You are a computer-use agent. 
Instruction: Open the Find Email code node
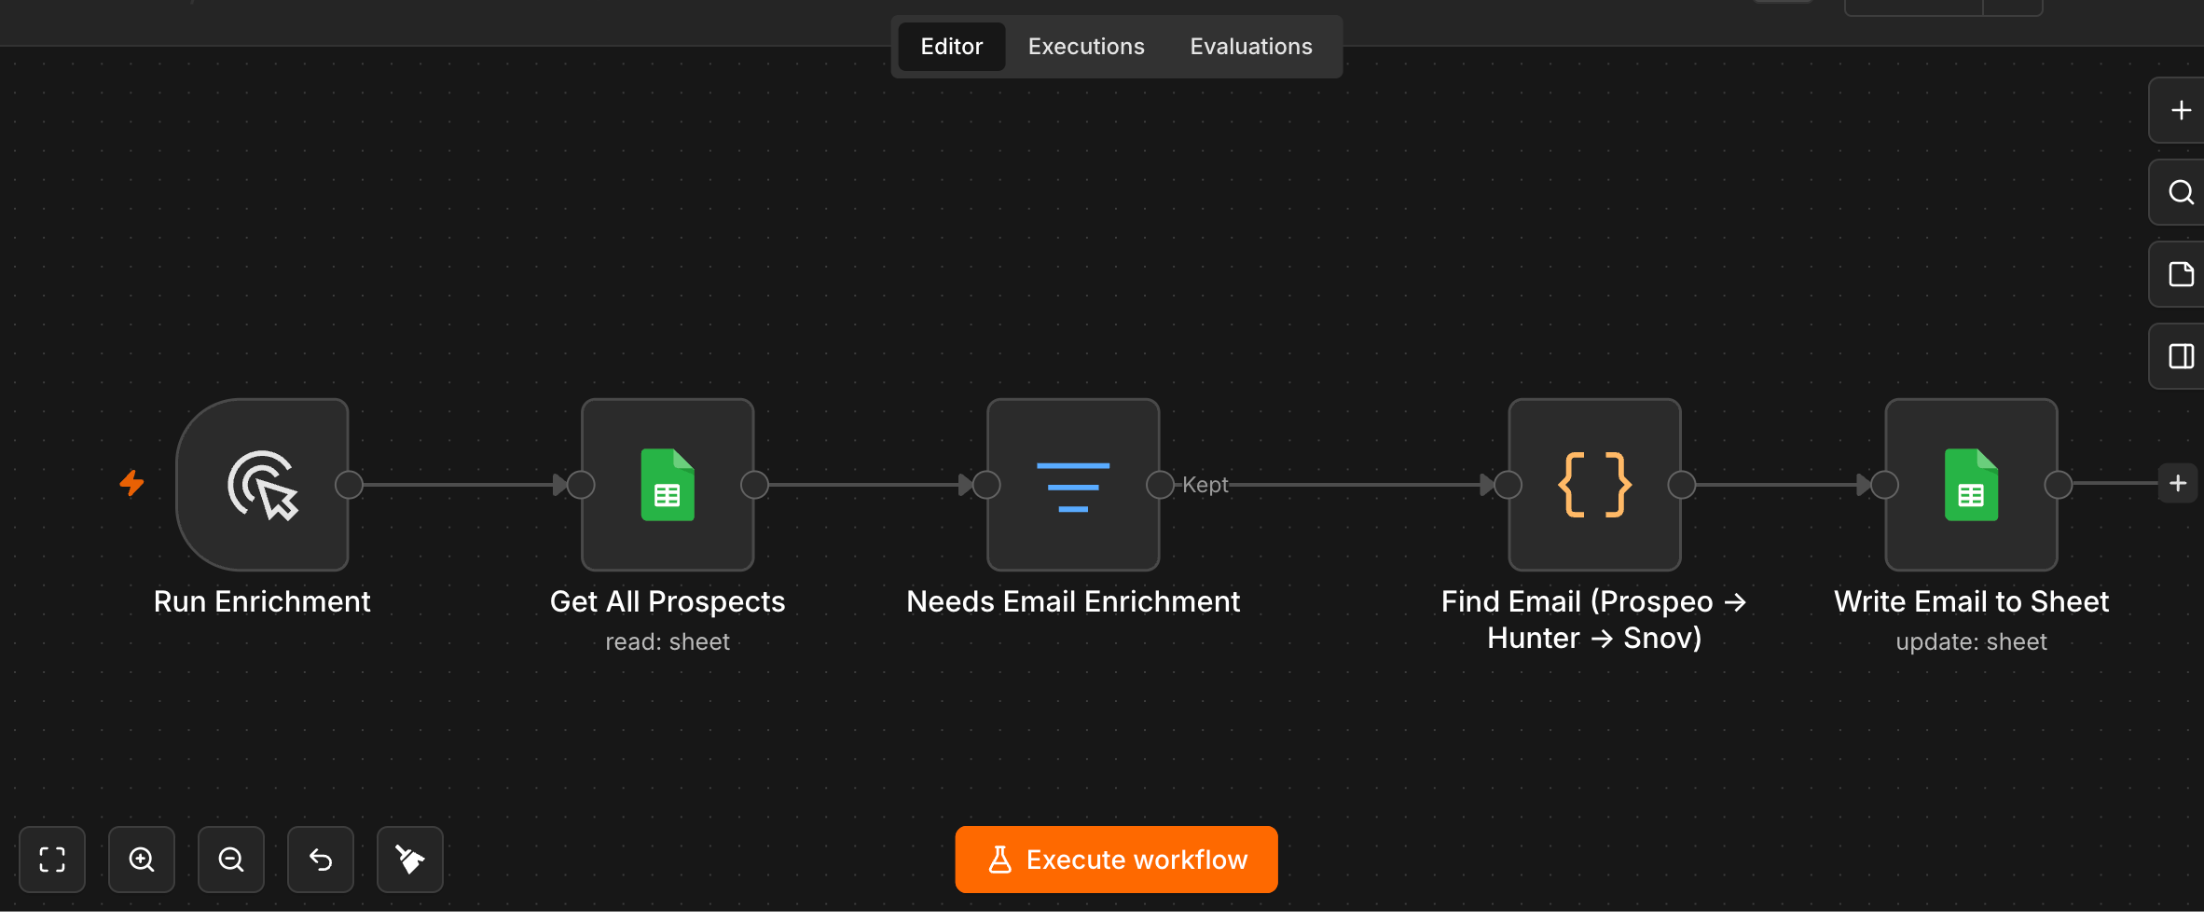pos(1595,485)
